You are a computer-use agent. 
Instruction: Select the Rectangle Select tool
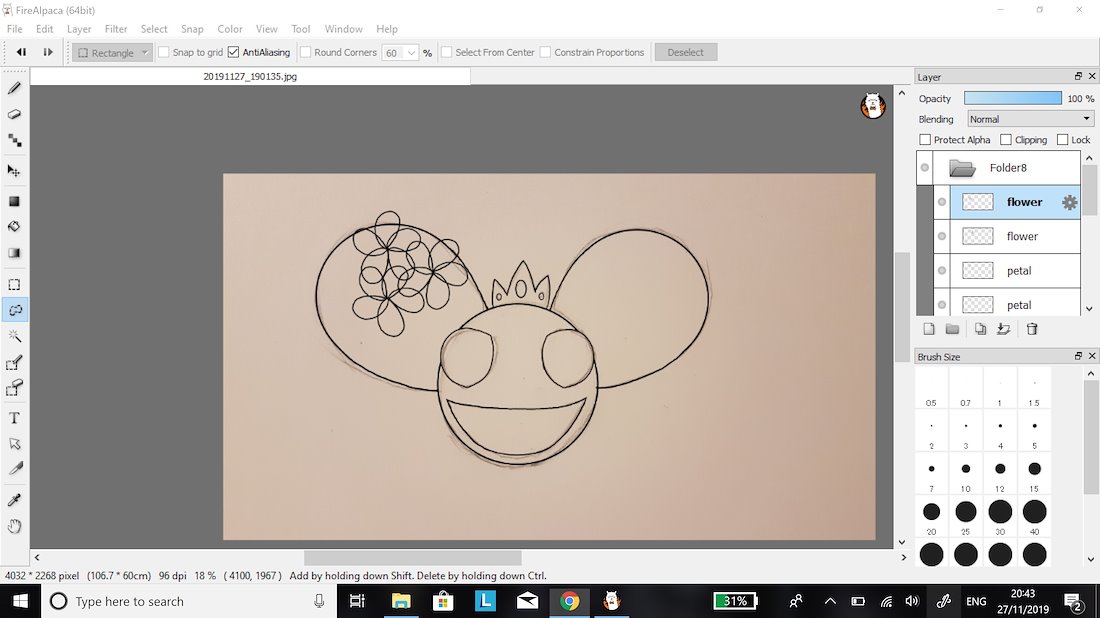click(14, 285)
